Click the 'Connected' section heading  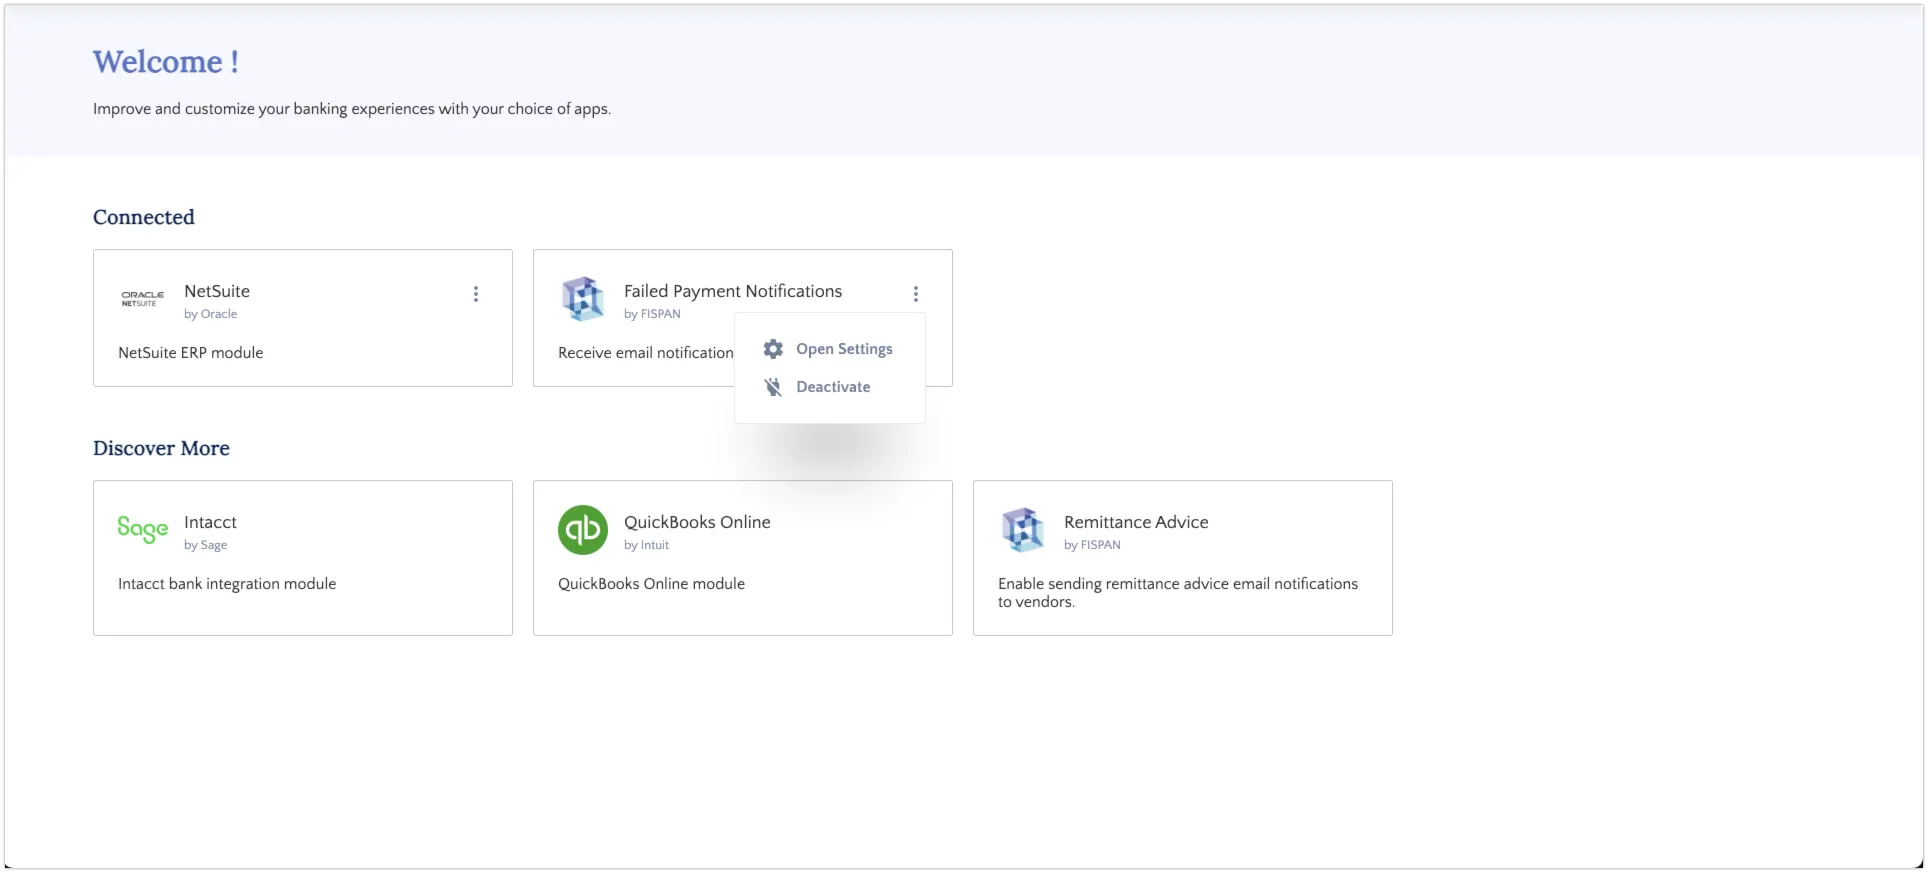point(144,217)
